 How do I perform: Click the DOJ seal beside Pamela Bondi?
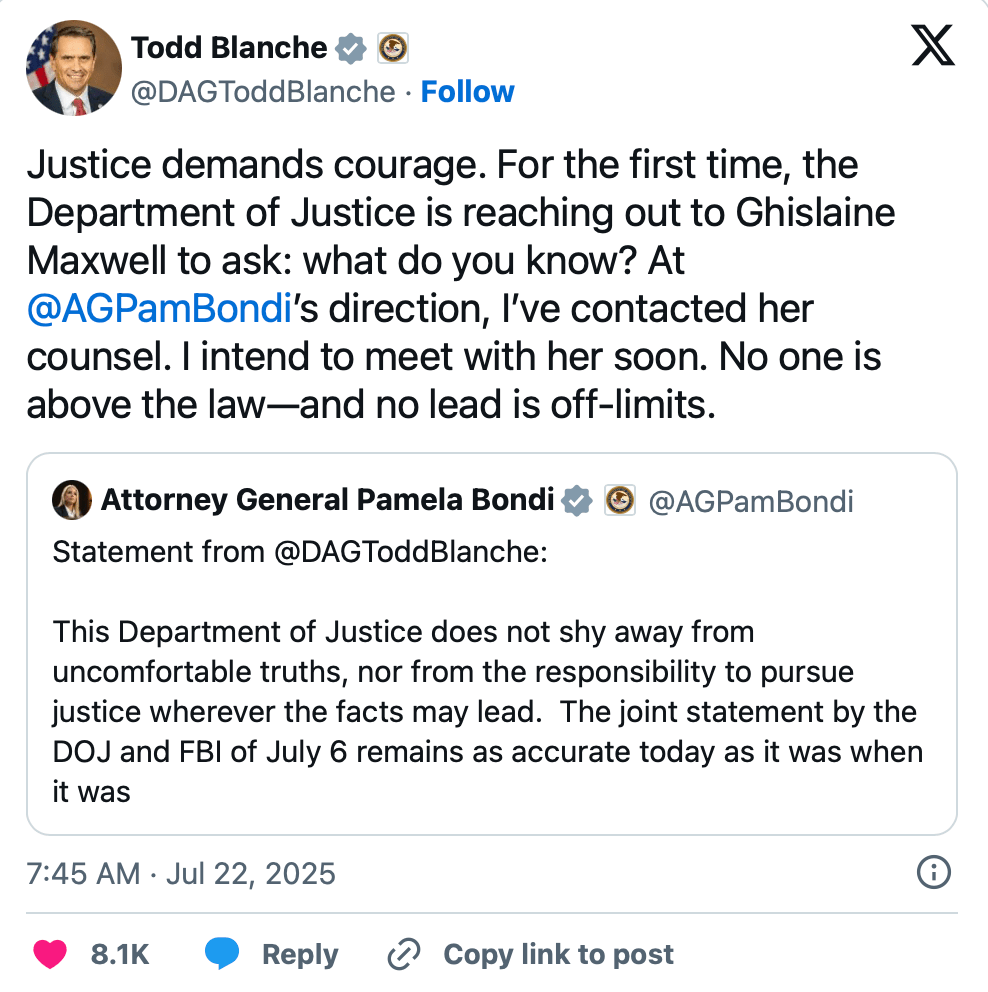pyautogui.click(x=619, y=500)
